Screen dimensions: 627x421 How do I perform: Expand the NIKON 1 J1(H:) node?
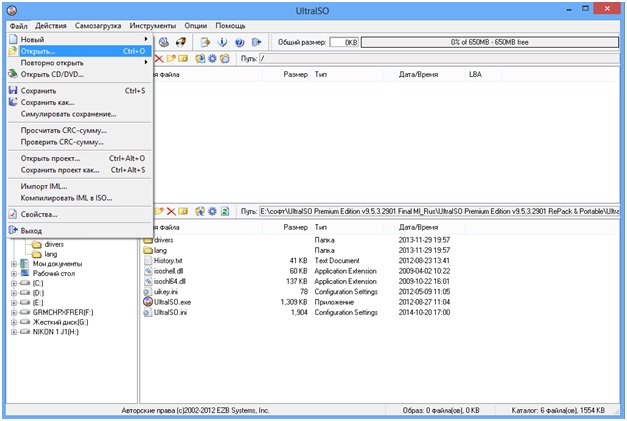(x=14, y=332)
